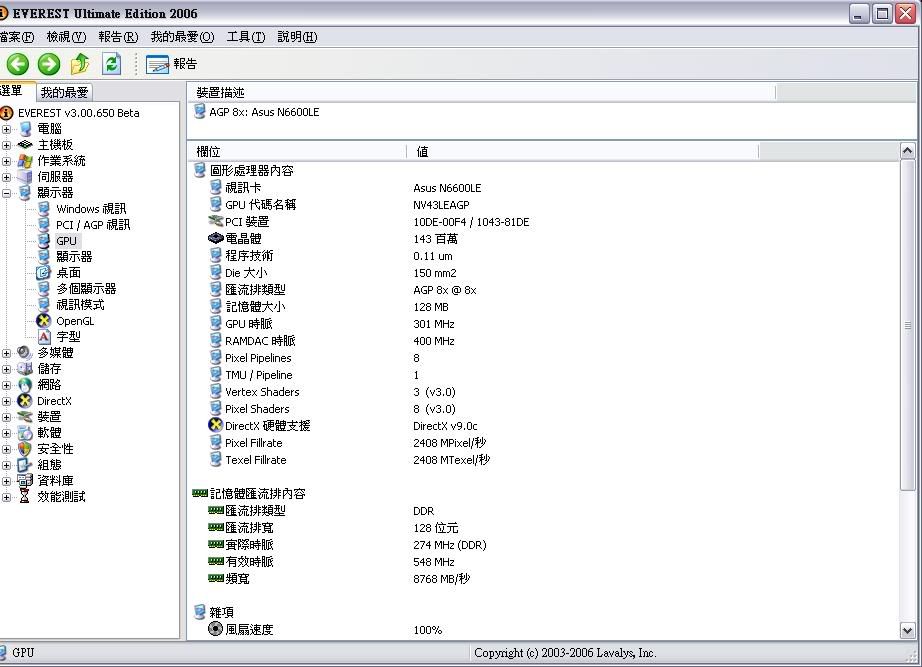Click the 裝置 devices icon
The image size is (922, 667).
[x=25, y=416]
